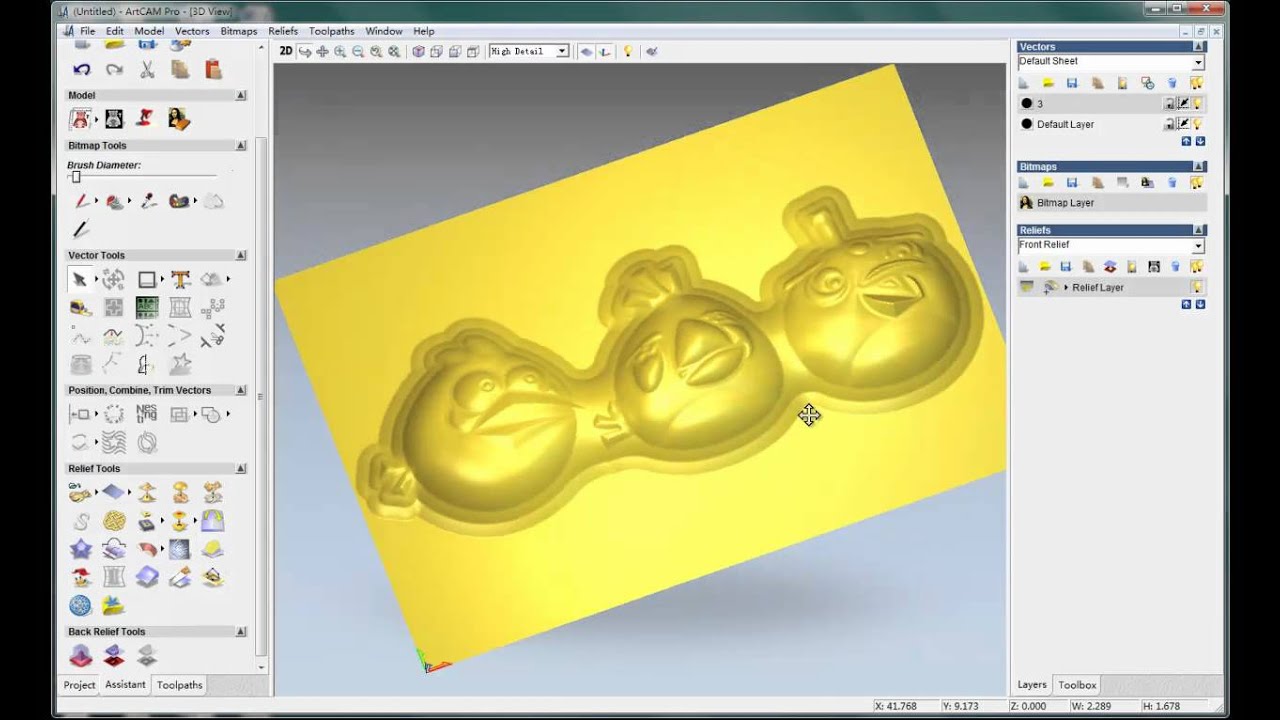Toggle all bitmap layers visibility bulb
The image size is (1280, 720).
[1197, 183]
